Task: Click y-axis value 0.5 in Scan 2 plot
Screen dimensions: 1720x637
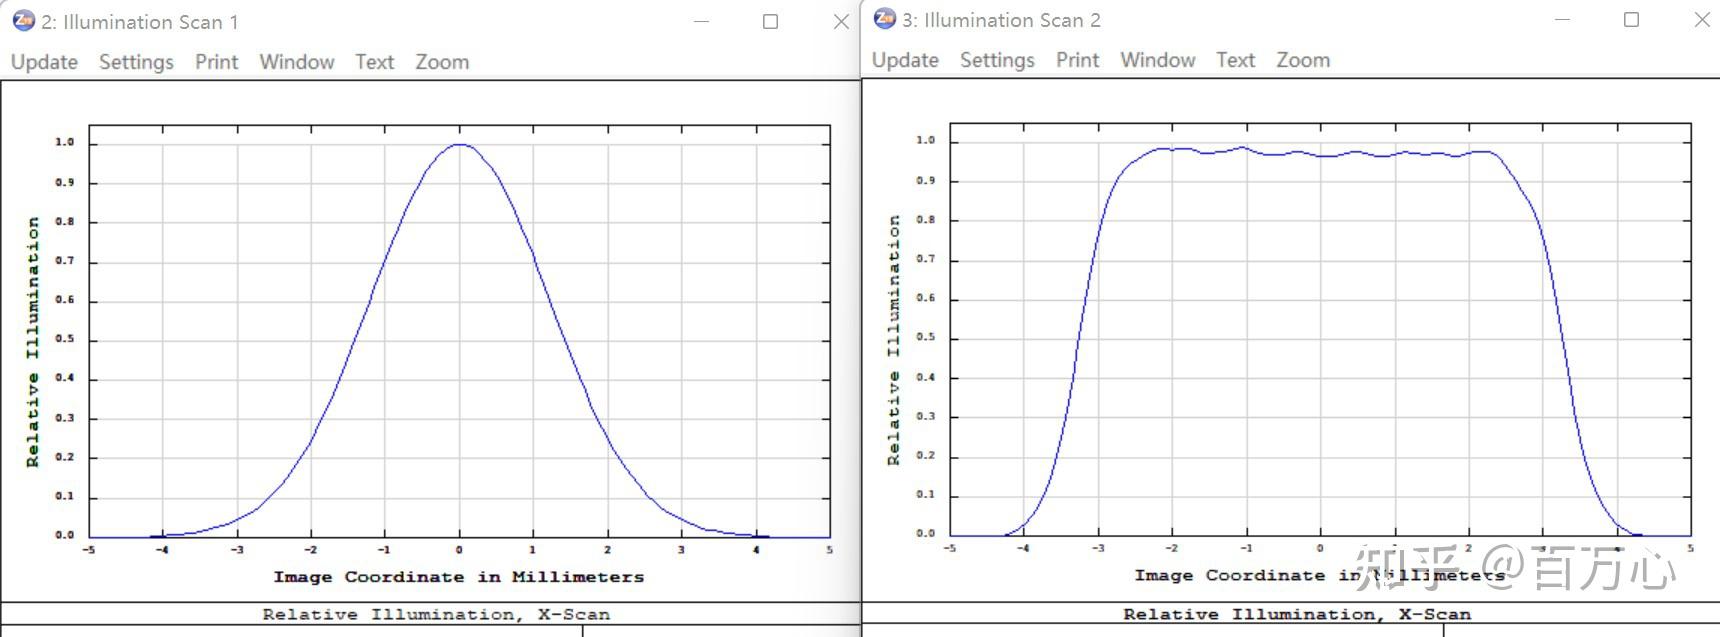Action: coord(926,337)
